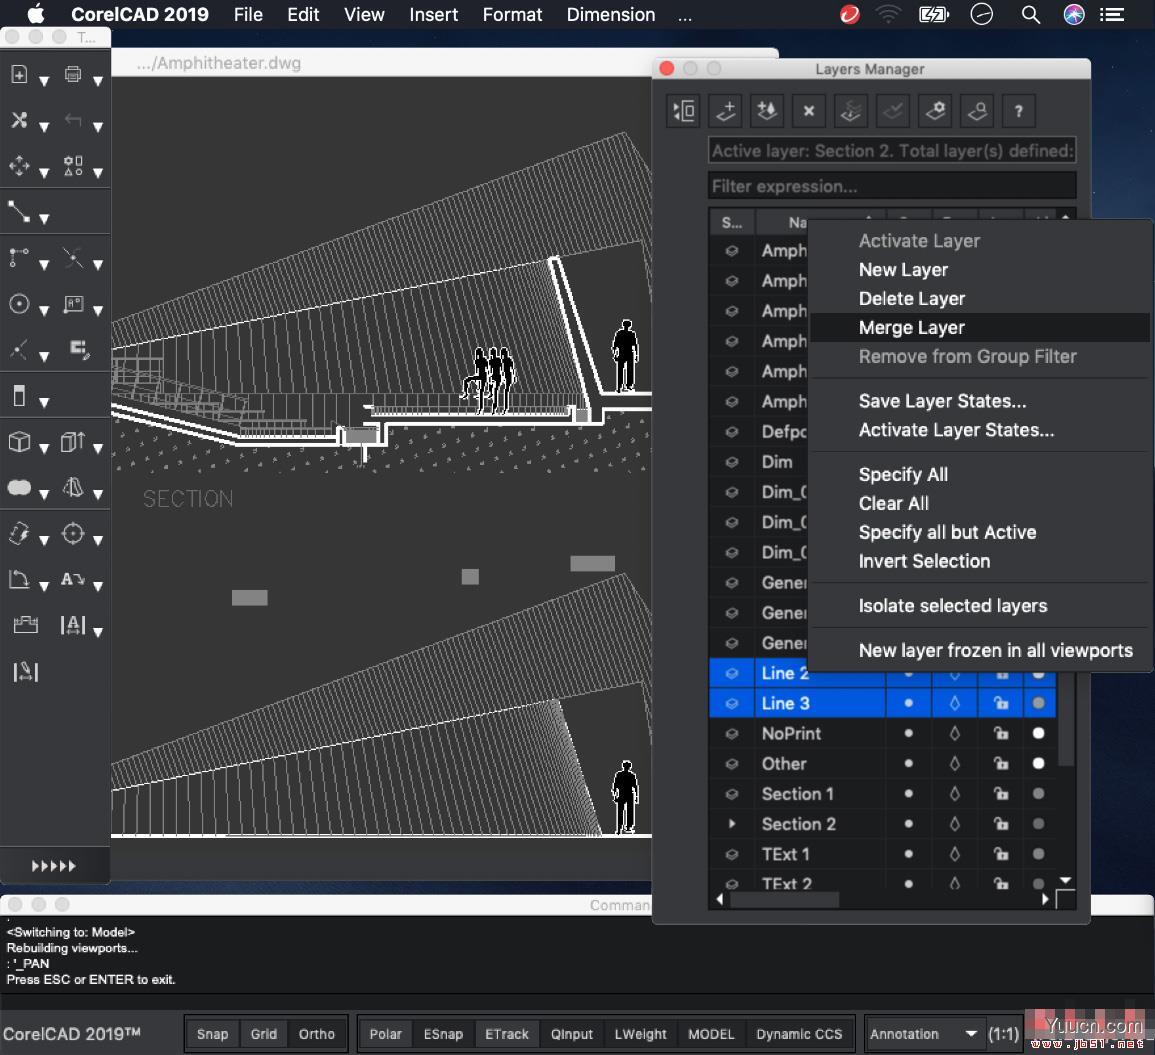Expand the Section 2 row arrow indicator
The height and width of the screenshot is (1055, 1155).
coord(731,824)
